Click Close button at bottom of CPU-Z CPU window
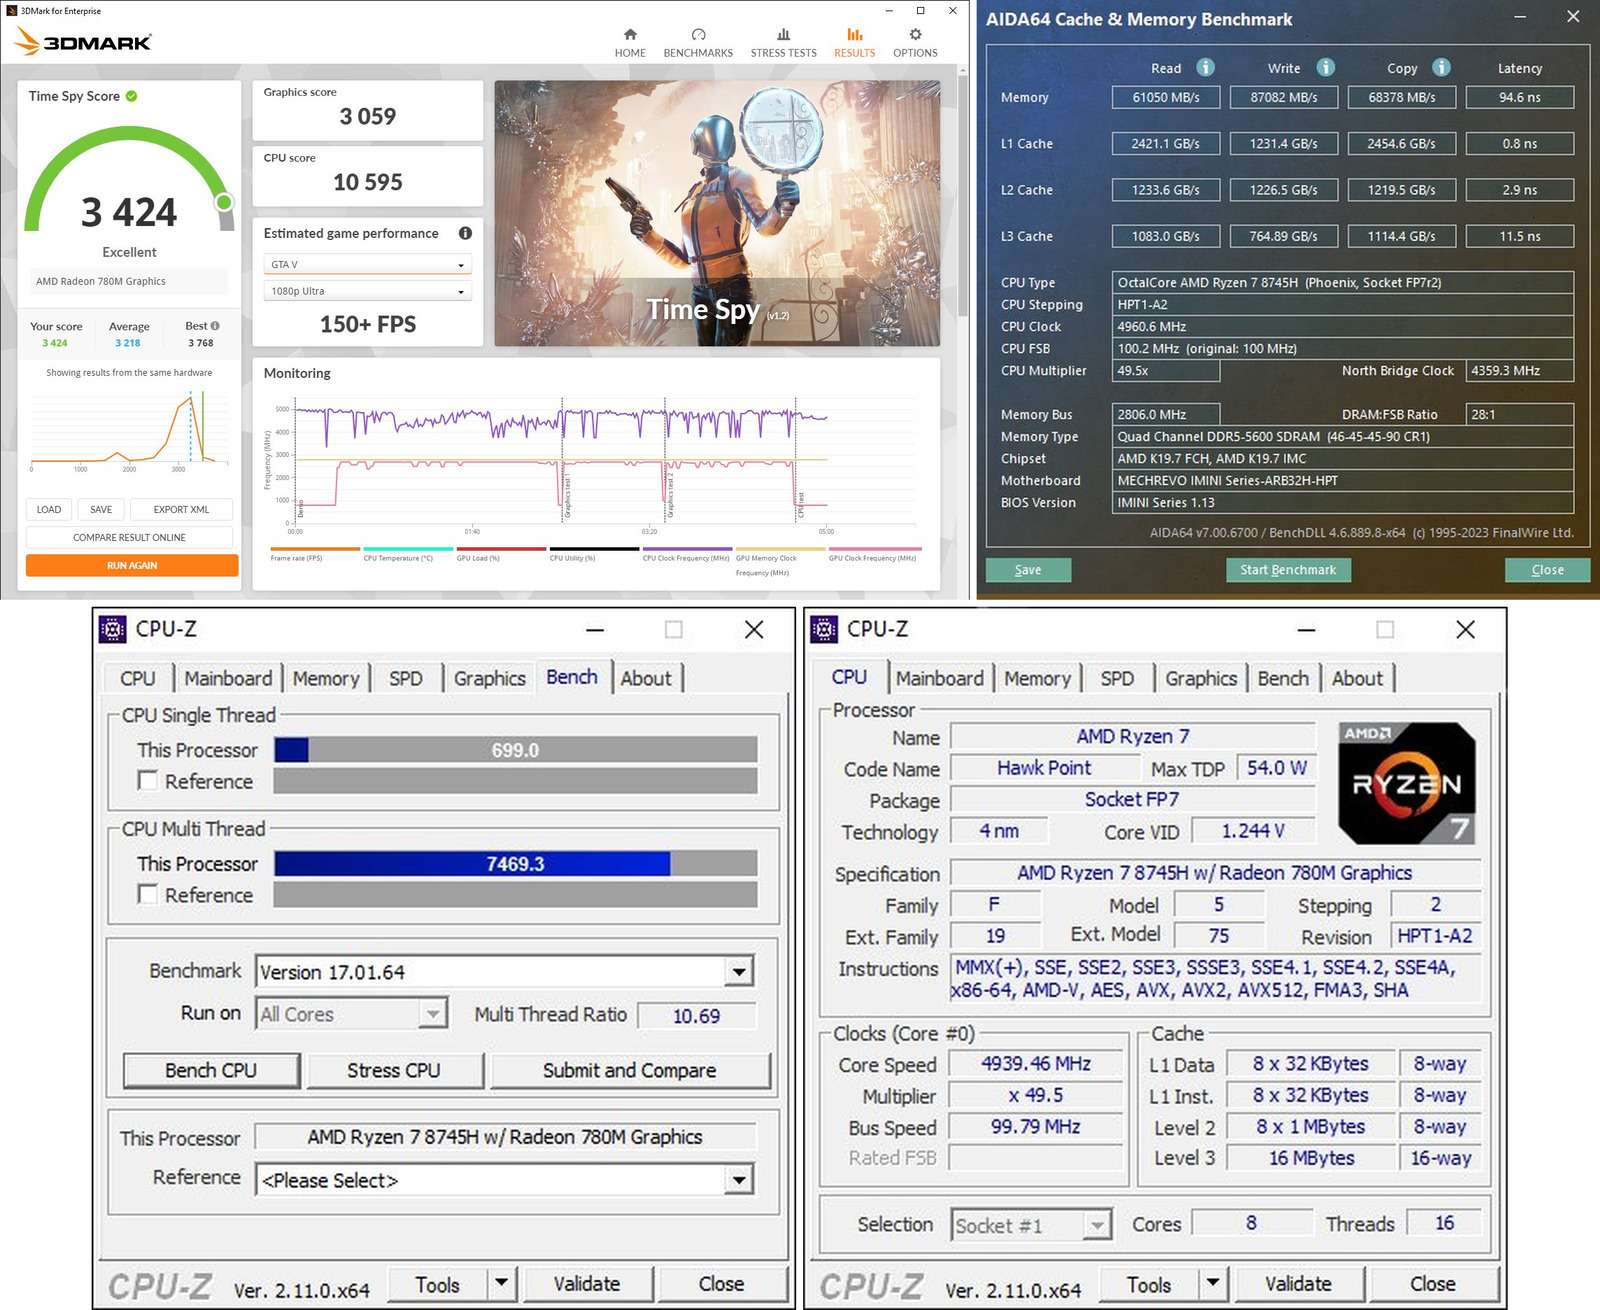 (1433, 1283)
